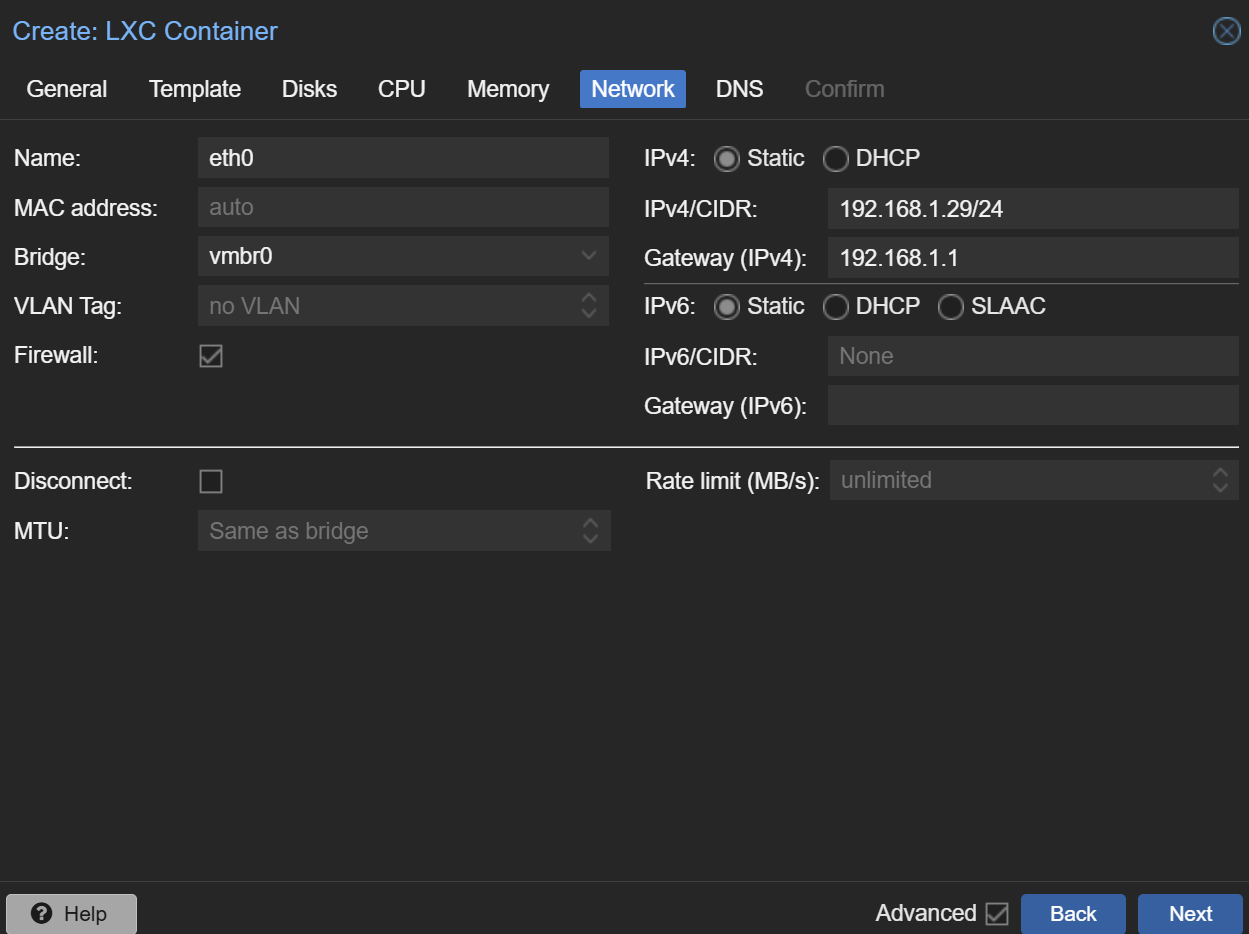Click the Help button with question icon
This screenshot has width=1249, height=934.
71,914
